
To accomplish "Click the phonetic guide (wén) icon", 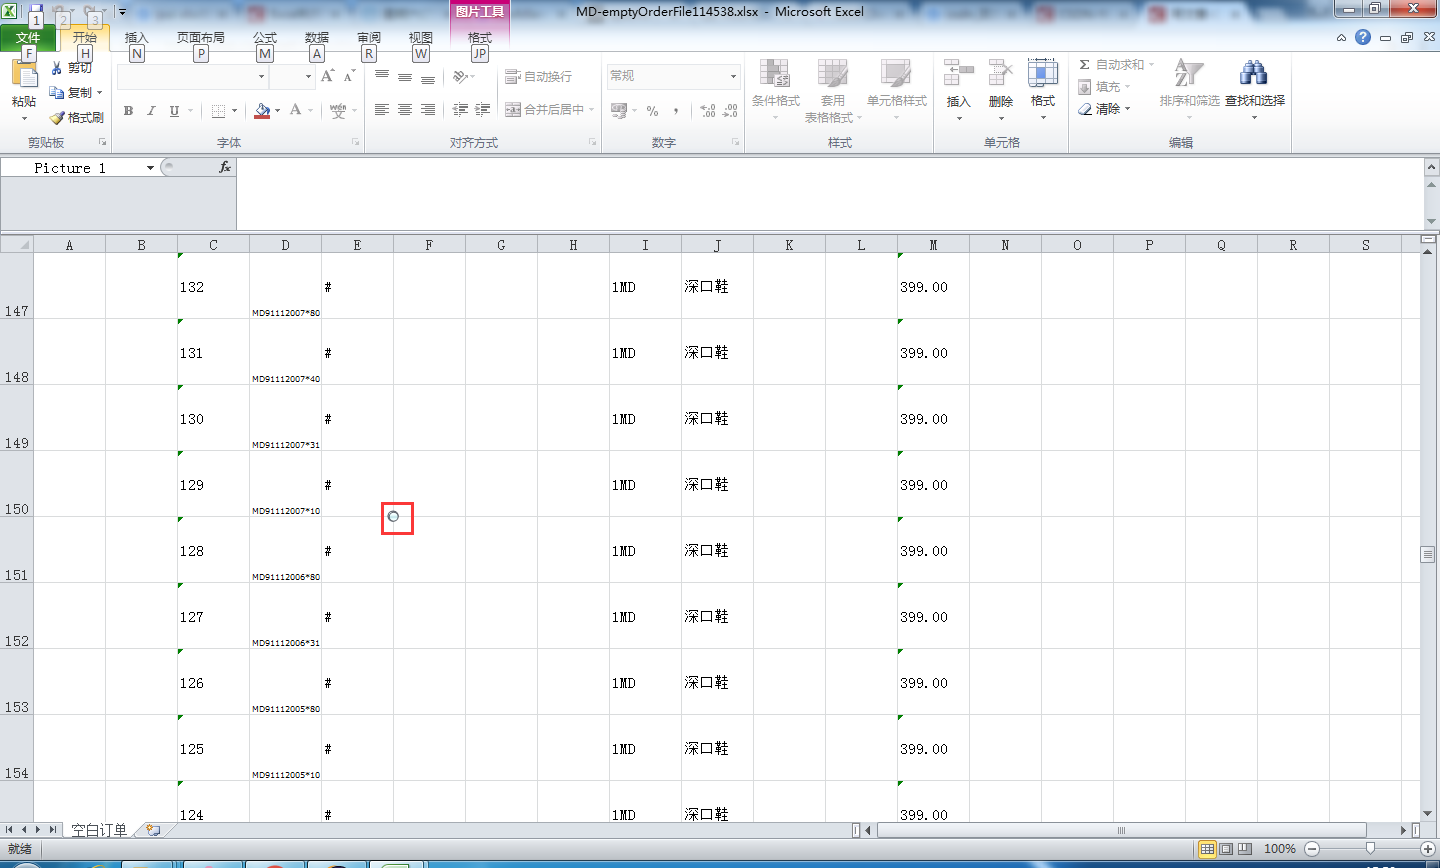I will tap(338, 110).
